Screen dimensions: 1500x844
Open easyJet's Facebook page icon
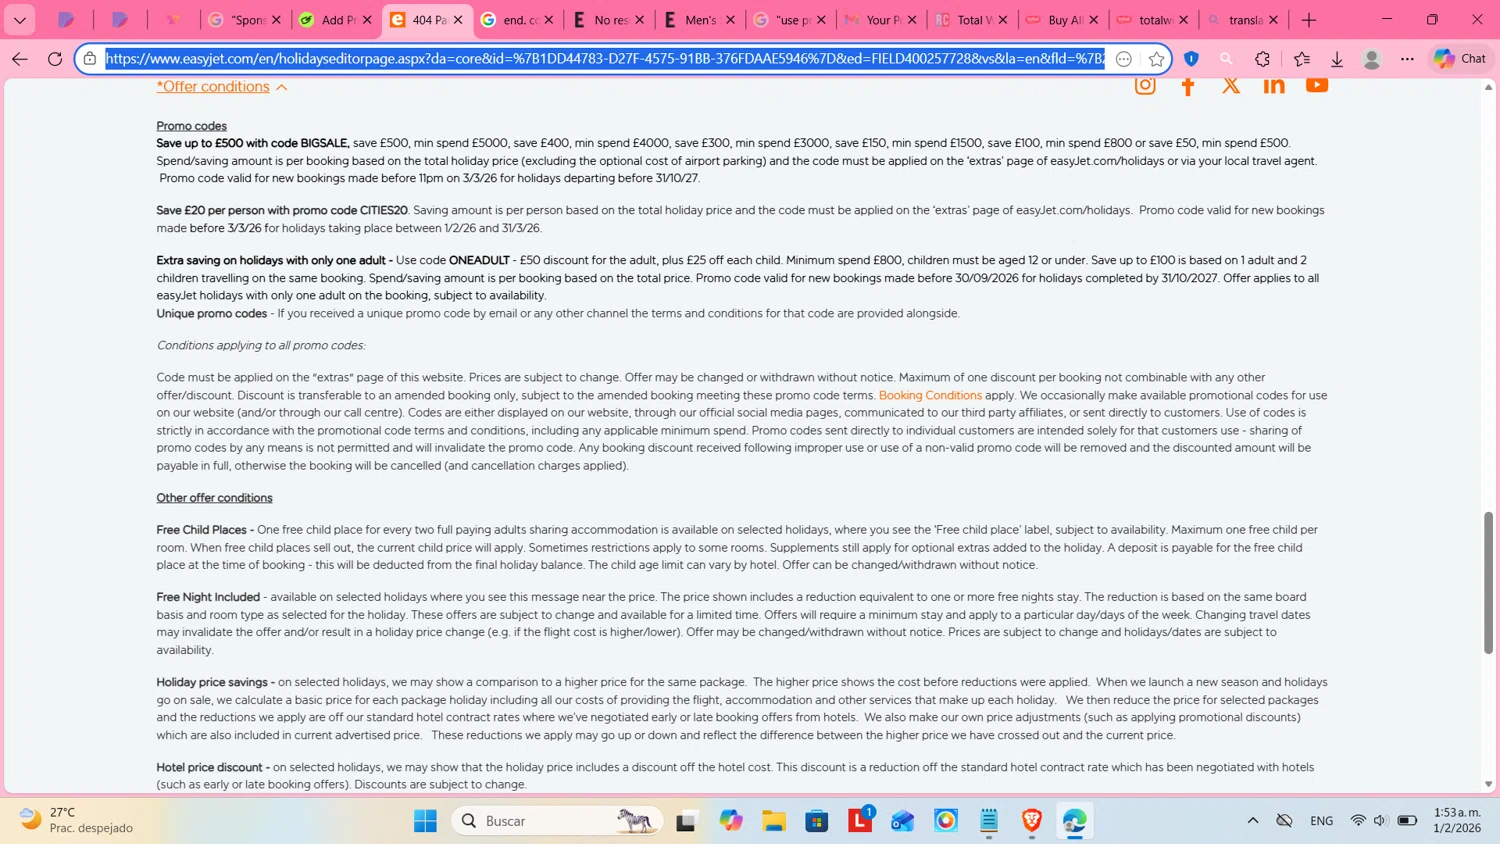pyautogui.click(x=1188, y=86)
